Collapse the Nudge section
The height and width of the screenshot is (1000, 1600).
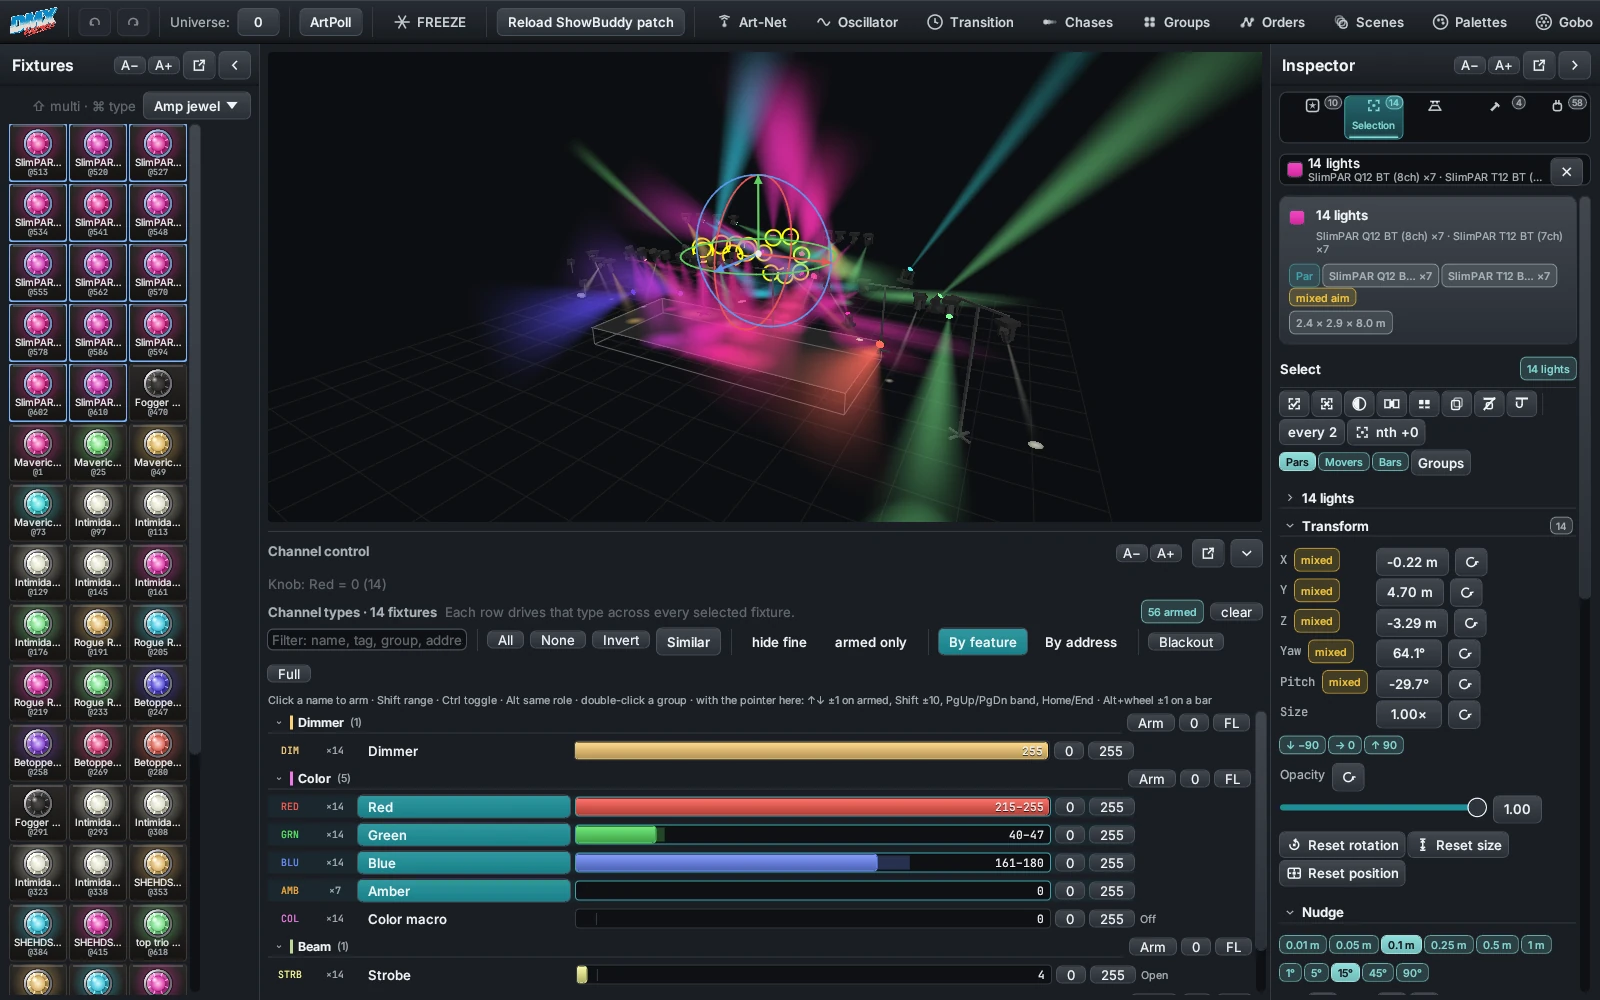[1290, 912]
